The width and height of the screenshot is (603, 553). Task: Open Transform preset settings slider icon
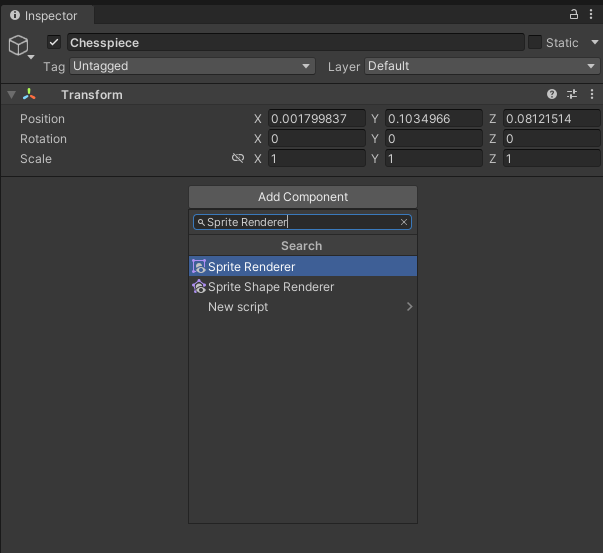click(572, 94)
